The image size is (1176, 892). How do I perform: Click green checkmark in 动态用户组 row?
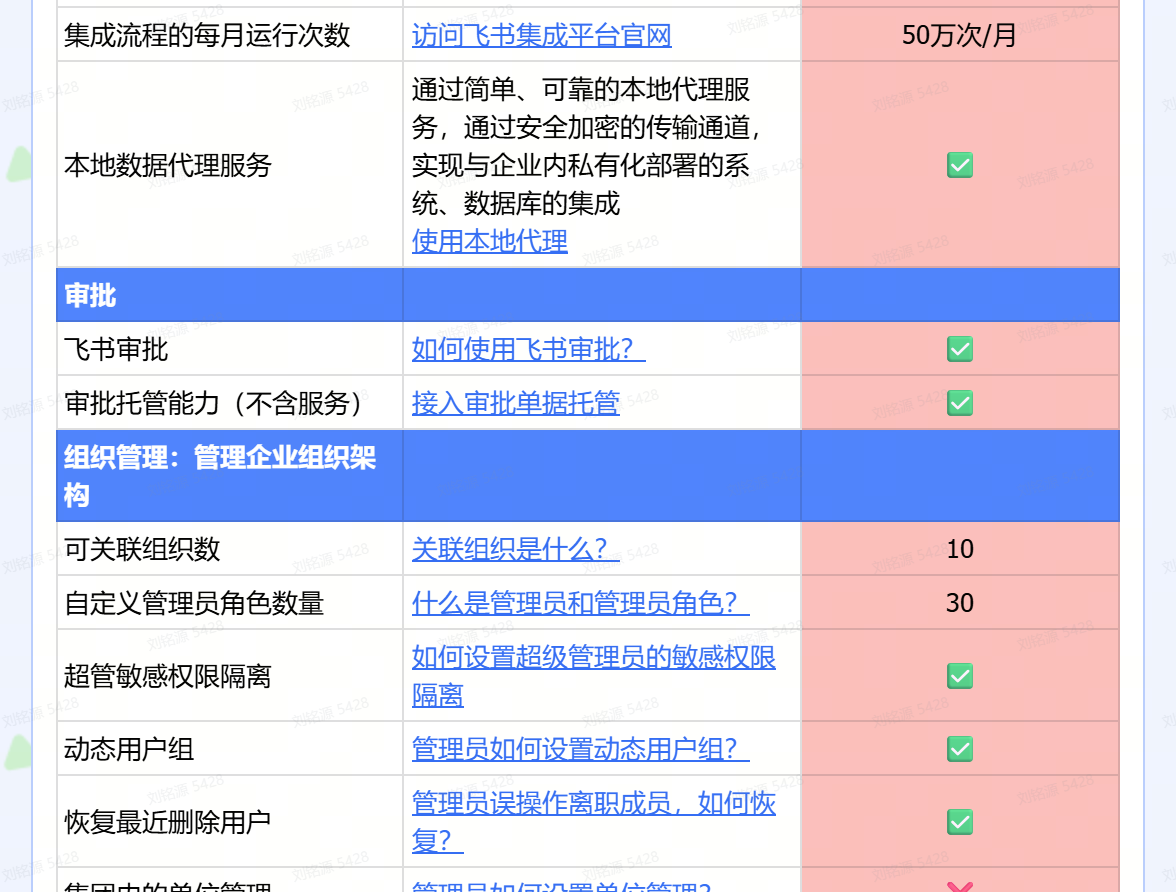(x=960, y=749)
